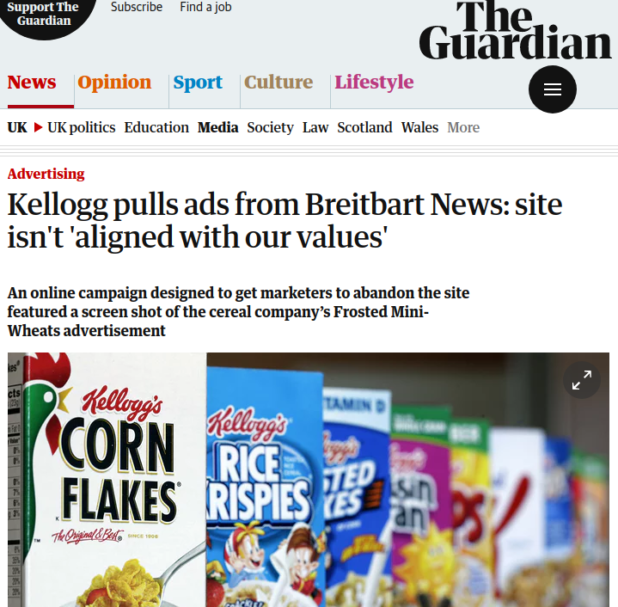Click the red UK section arrow
This screenshot has height=607, width=618.
tap(38, 127)
